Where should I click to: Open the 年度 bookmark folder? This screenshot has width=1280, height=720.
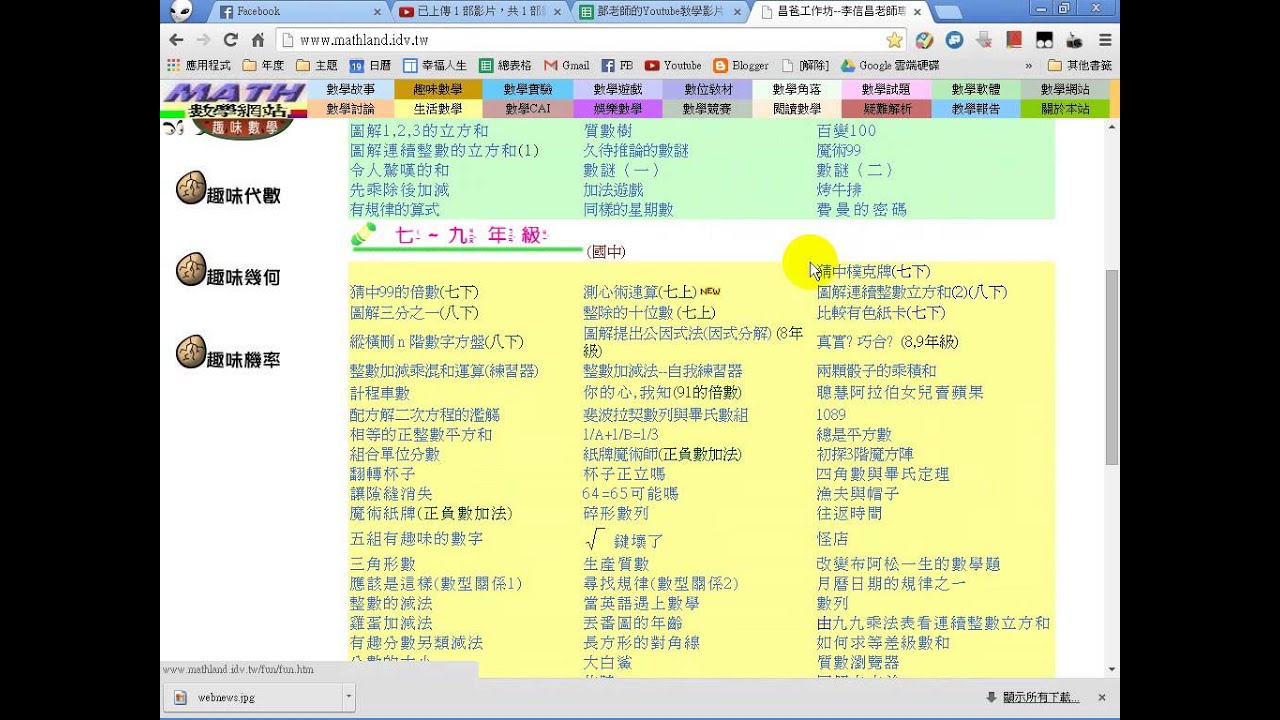coord(264,66)
